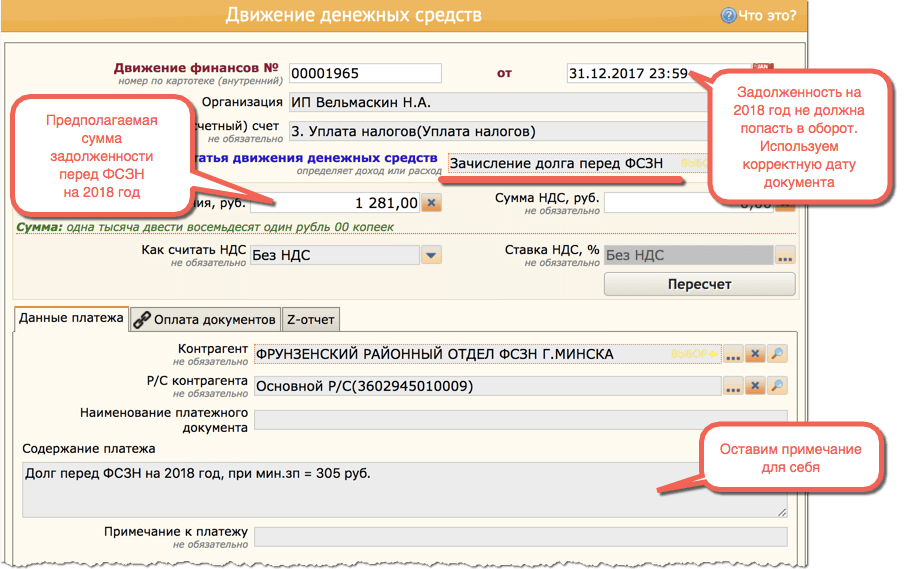Search Контрагент with magnifier icon

click(776, 354)
